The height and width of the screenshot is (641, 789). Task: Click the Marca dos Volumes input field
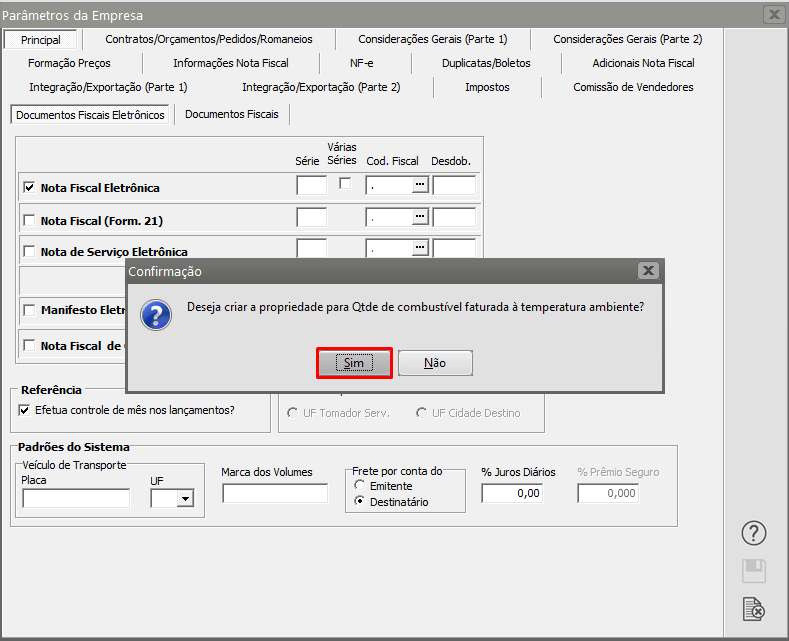tap(275, 493)
